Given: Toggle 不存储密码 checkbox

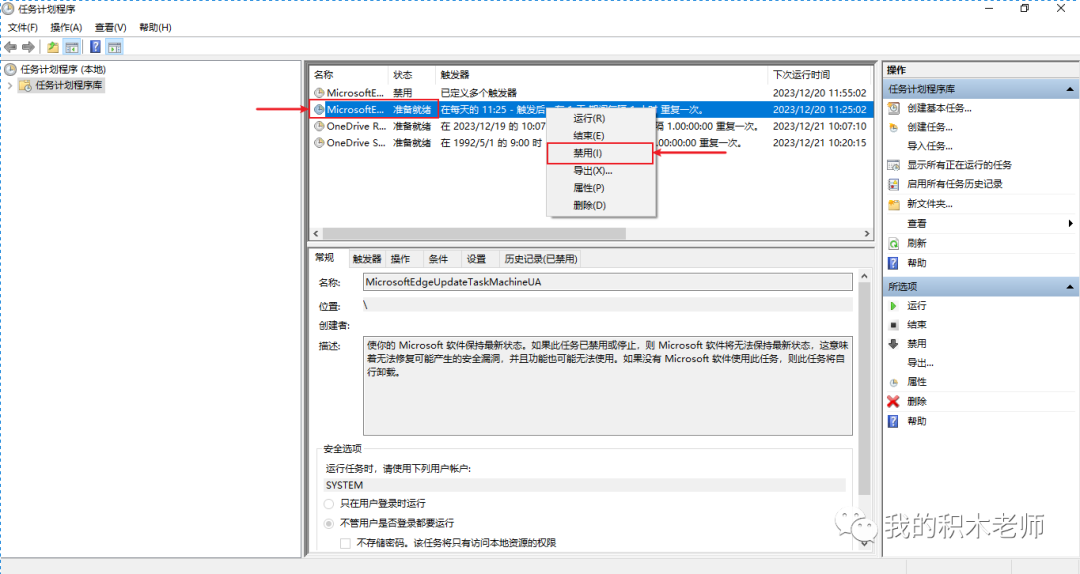Looking at the screenshot, I should click(346, 543).
